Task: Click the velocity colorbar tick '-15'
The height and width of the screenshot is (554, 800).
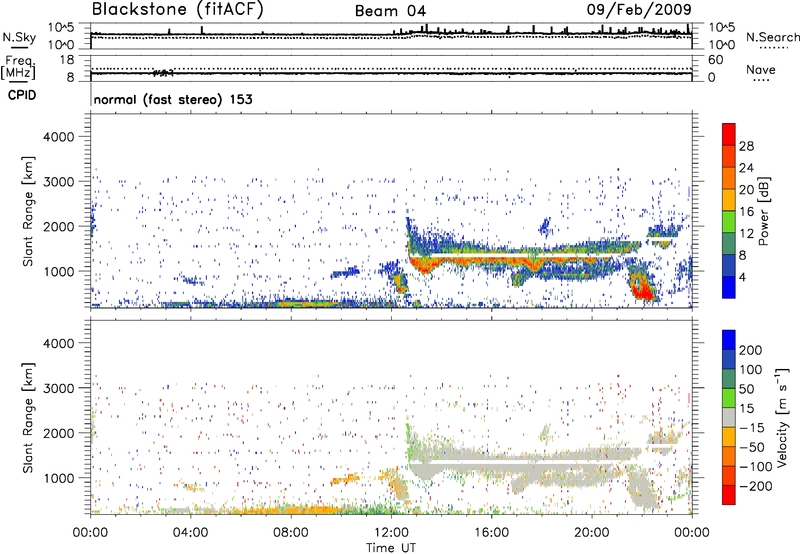Action: 752,428
